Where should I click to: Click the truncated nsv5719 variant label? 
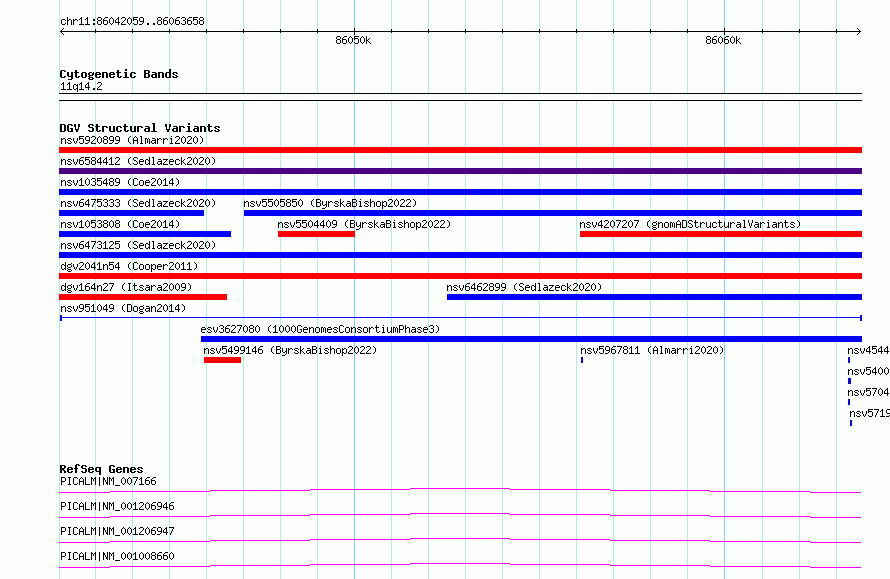[x=870, y=413]
